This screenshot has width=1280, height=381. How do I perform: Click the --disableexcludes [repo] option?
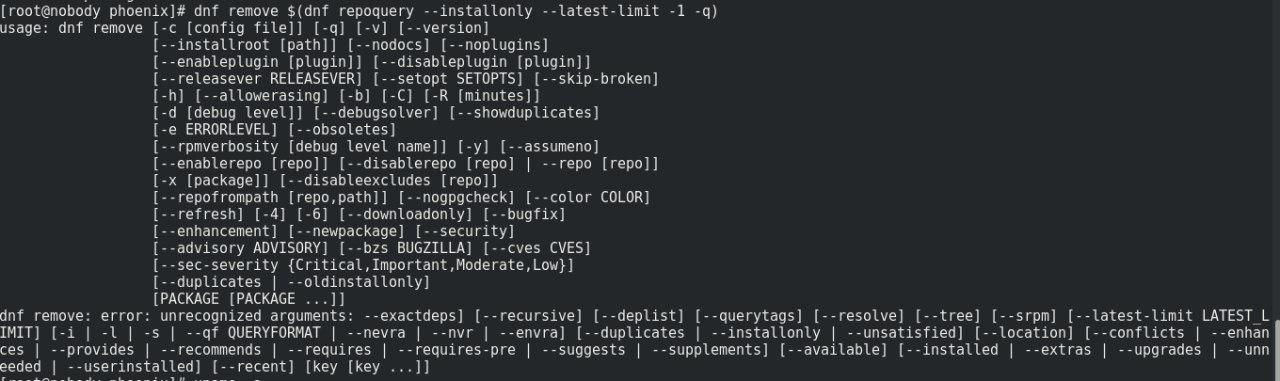pos(389,182)
